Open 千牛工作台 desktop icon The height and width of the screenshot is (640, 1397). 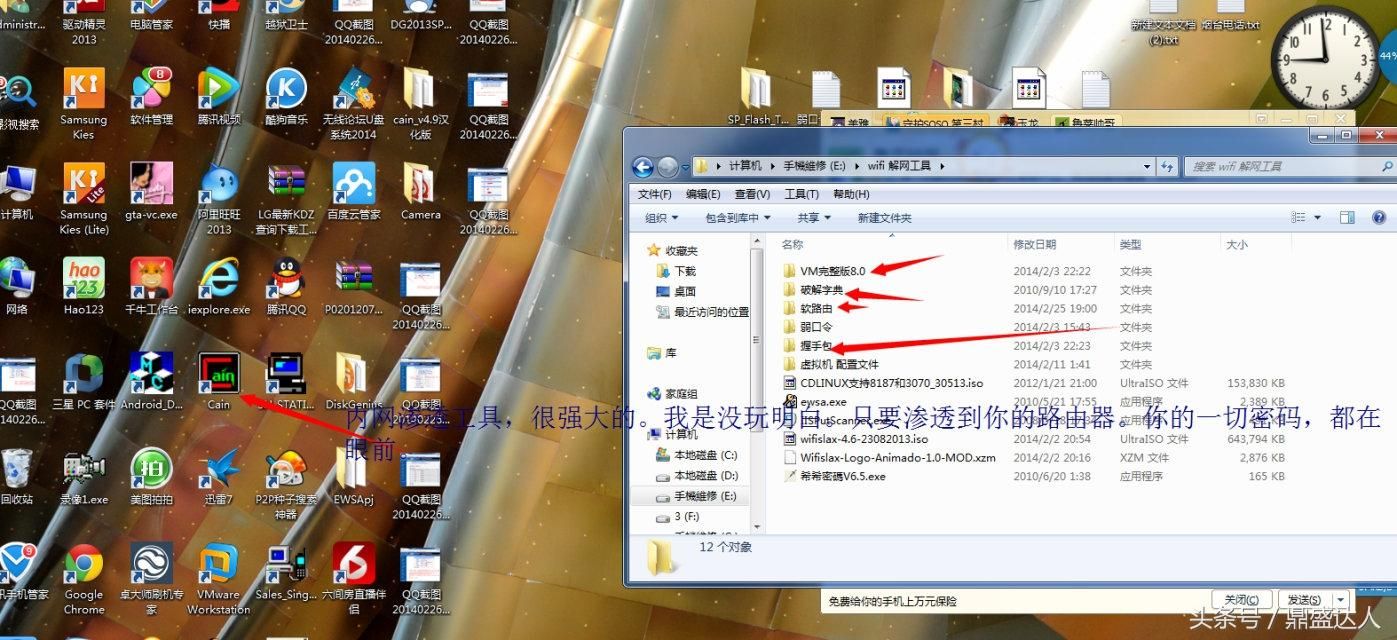pos(152,286)
